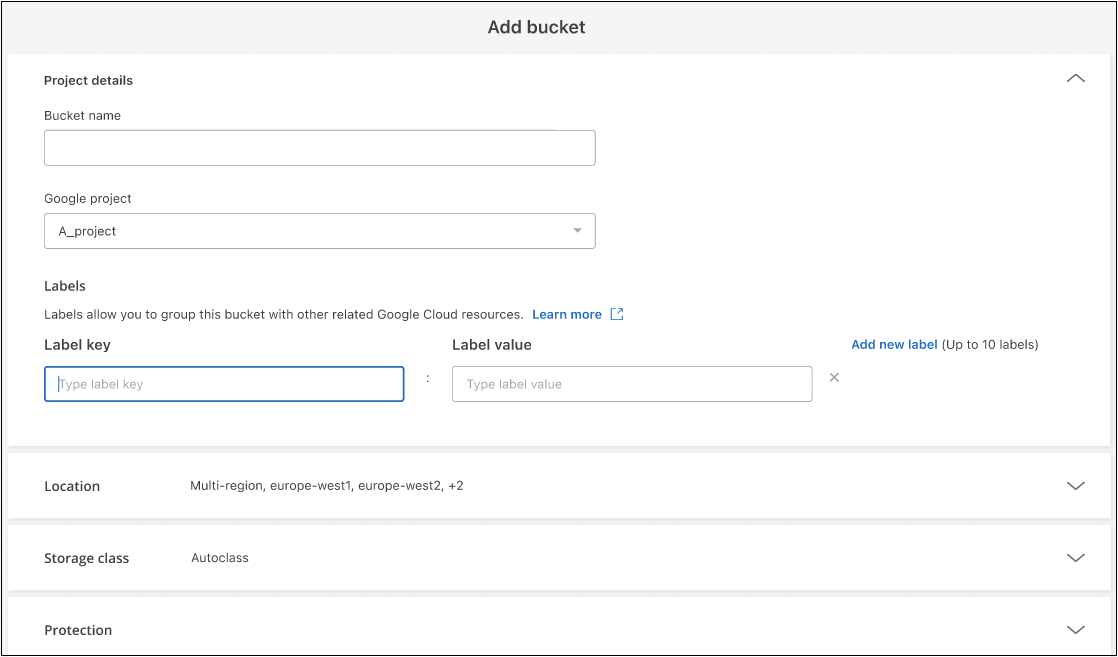Screen dimensions: 1118x657
Task: Remove the label row with X icon
Action: pos(834,378)
